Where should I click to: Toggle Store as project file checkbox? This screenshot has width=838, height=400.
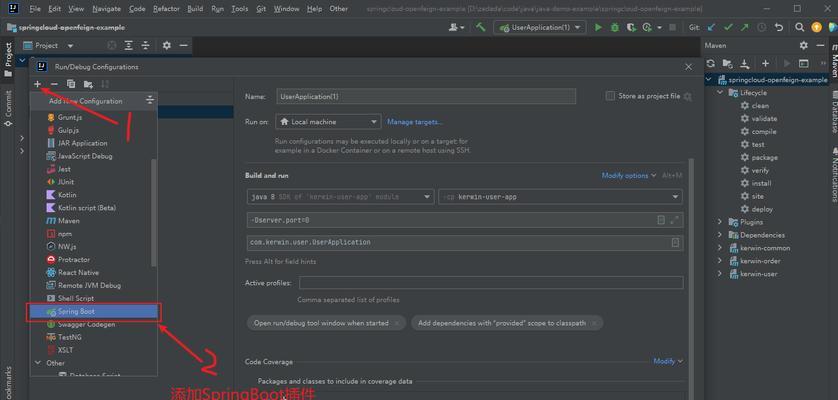point(610,96)
